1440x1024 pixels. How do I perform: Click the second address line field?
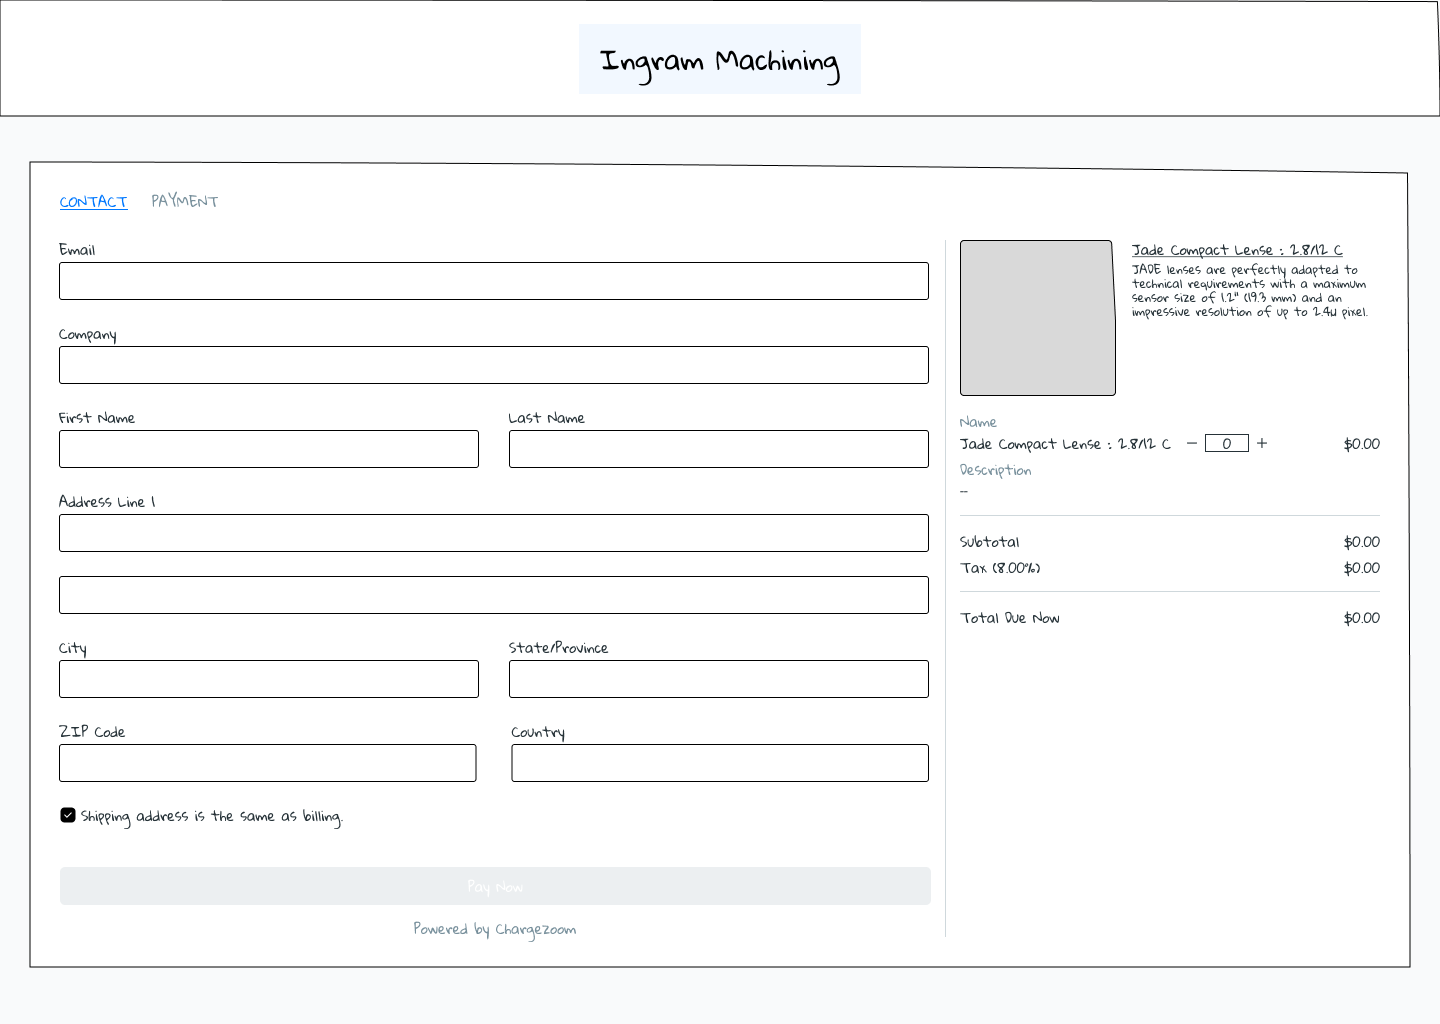(494, 595)
